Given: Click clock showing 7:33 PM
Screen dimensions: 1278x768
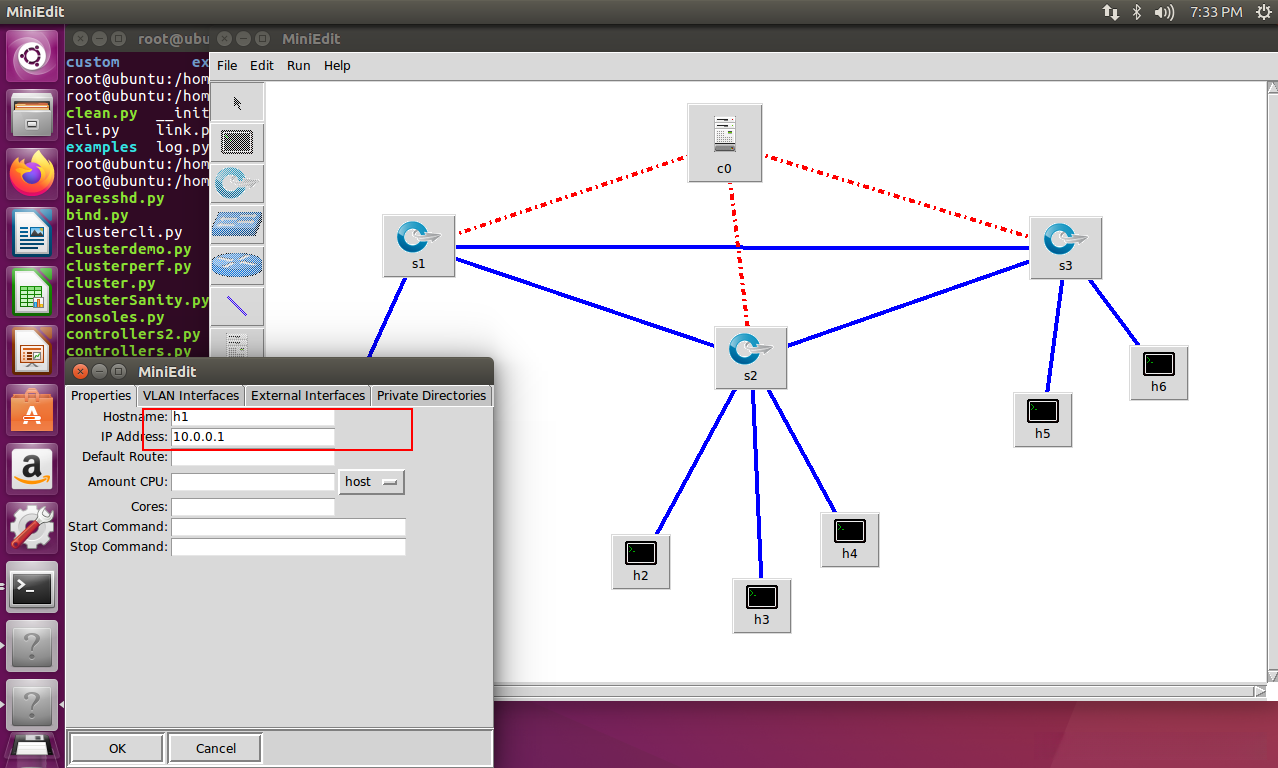Looking at the screenshot, I should 1216,12.
